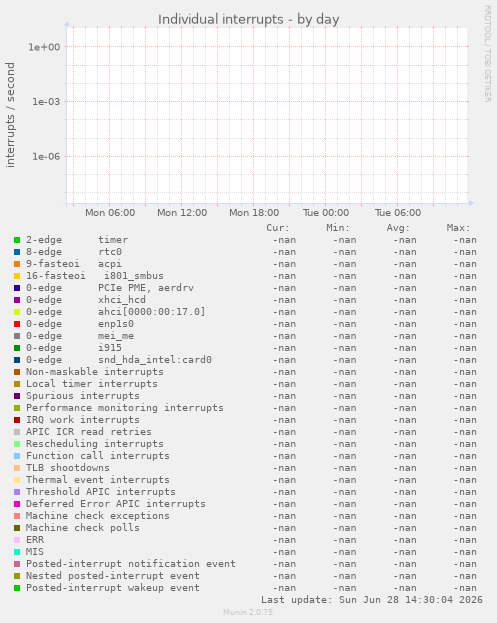
Task: Select the Non-maskable interrupts legend label
Action: (95, 372)
